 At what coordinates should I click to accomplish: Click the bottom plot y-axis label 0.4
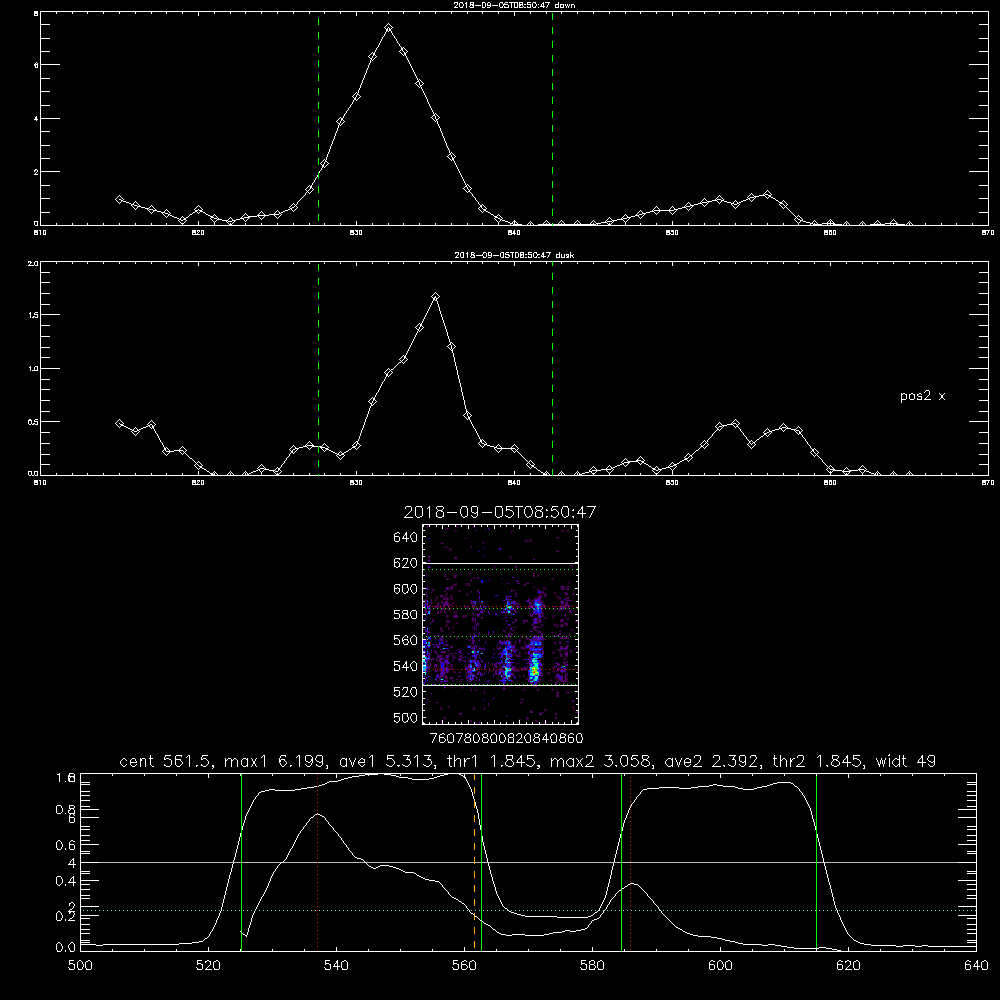[x=65, y=881]
